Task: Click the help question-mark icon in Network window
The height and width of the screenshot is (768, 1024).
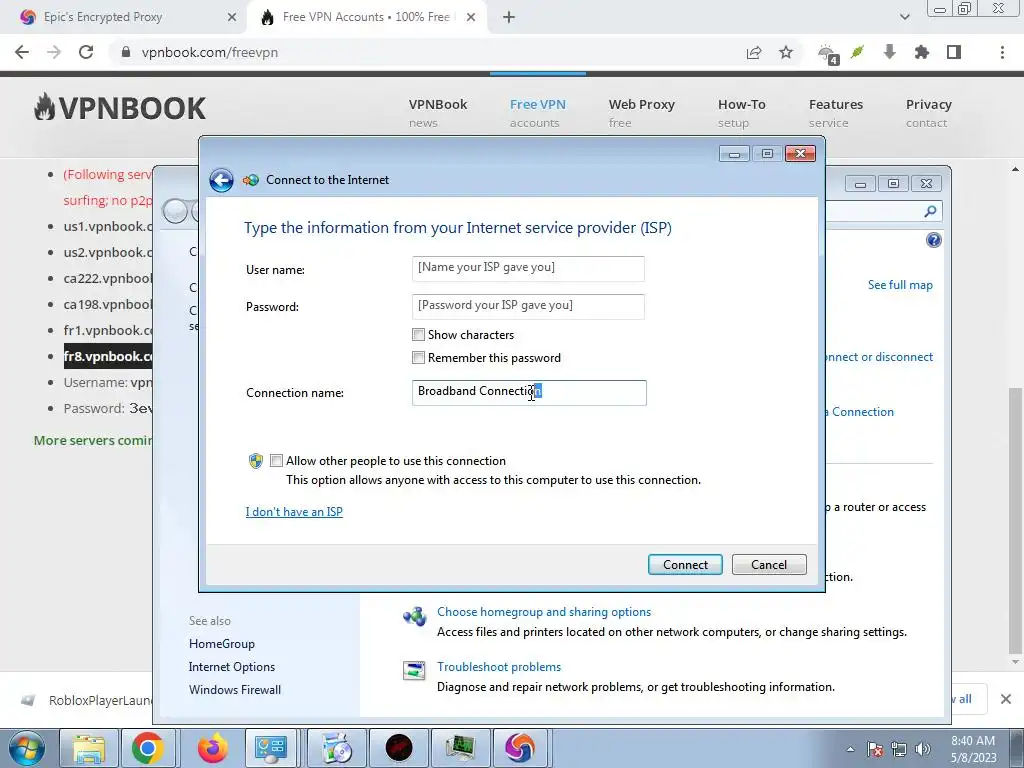Action: 933,240
